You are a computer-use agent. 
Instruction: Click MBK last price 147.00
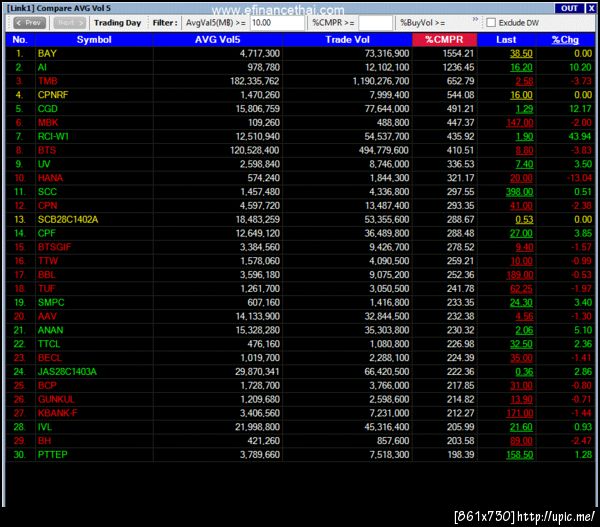(x=519, y=122)
